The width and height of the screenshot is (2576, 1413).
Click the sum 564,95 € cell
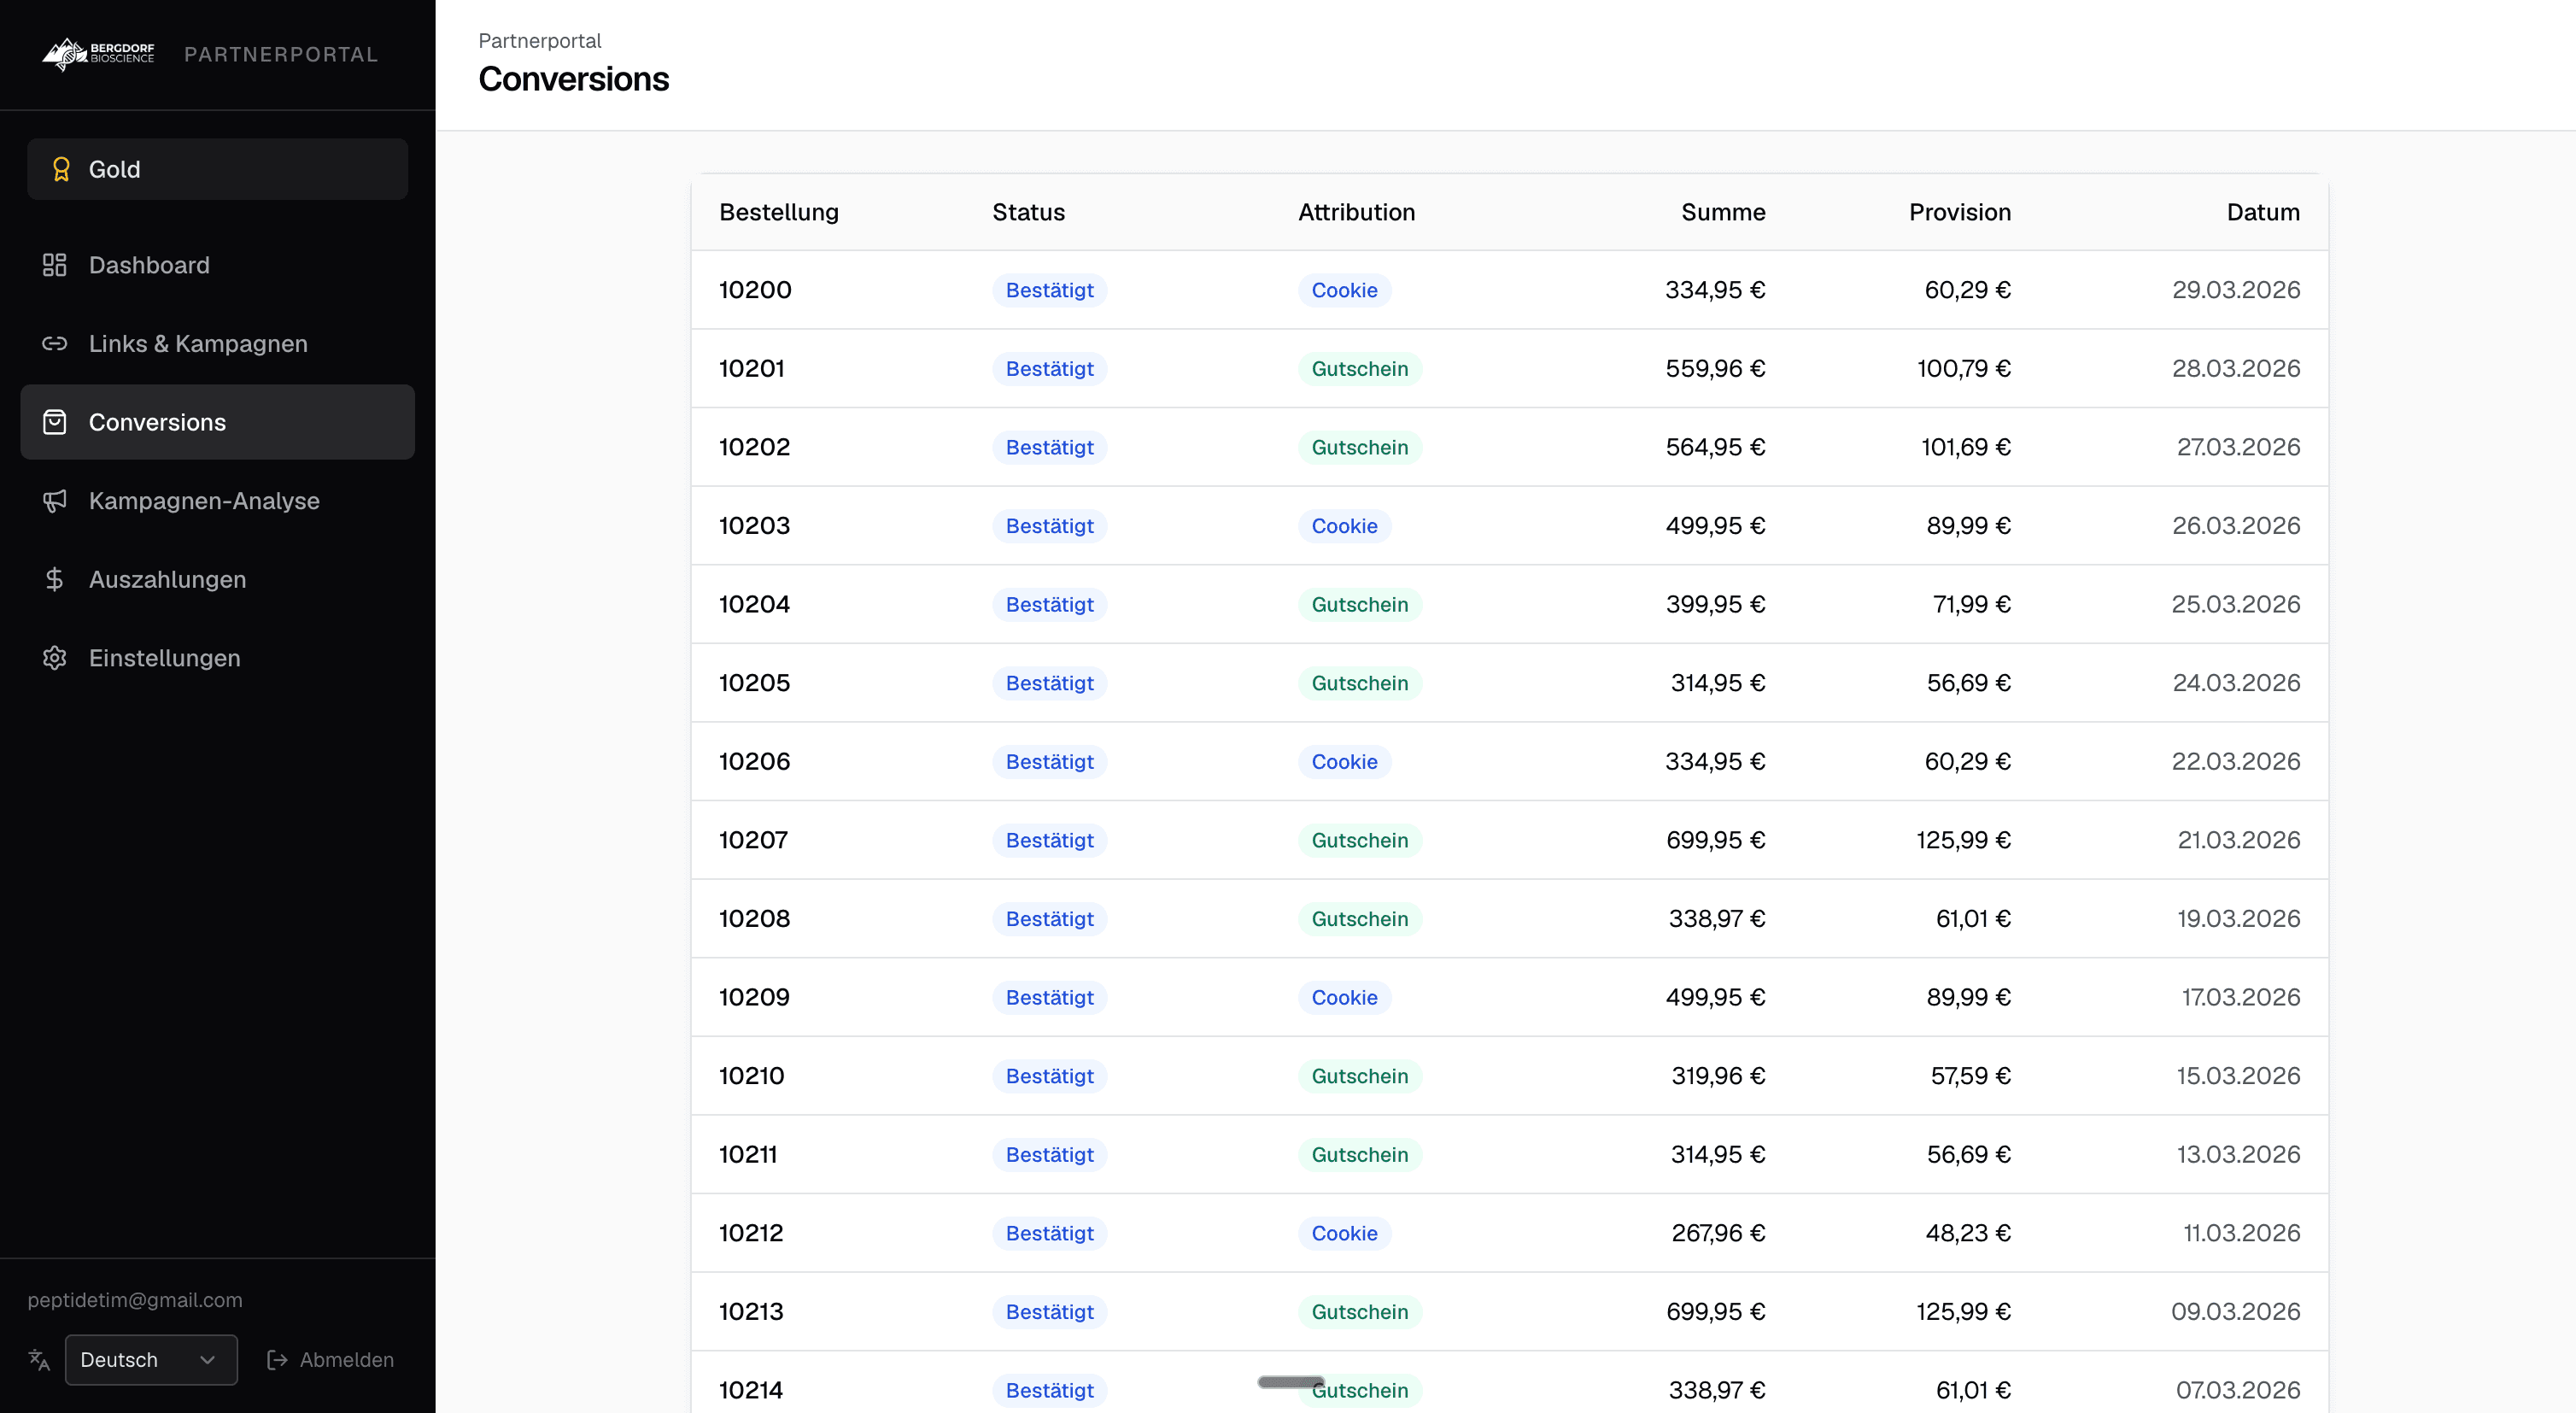point(1715,447)
